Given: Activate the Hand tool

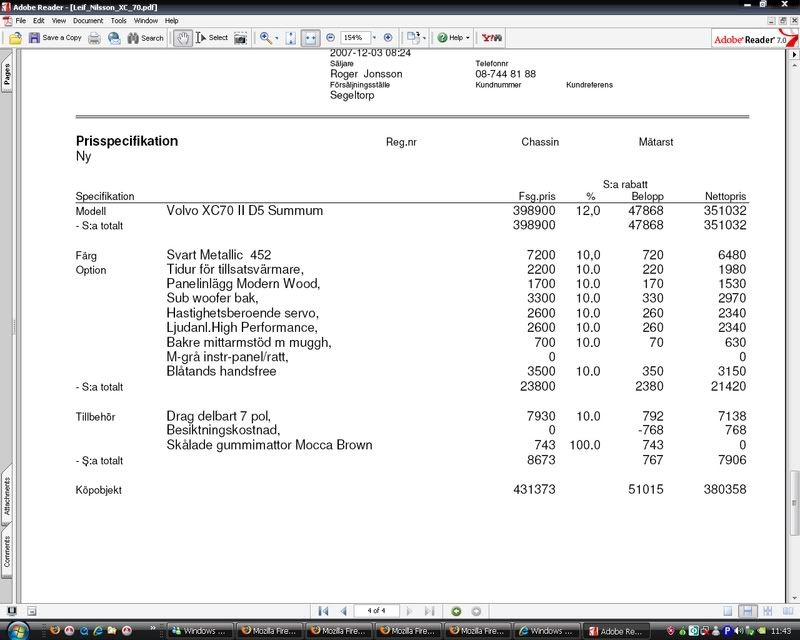Looking at the screenshot, I should pos(182,38).
